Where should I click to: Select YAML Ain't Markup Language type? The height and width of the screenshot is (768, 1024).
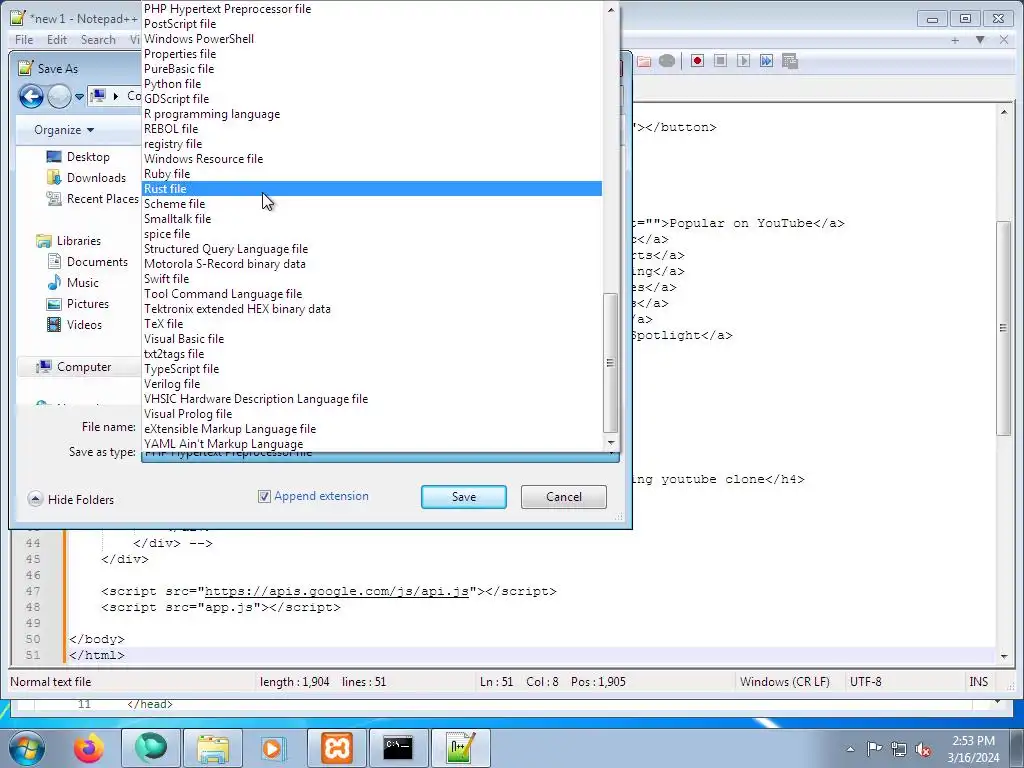[x=372, y=444]
